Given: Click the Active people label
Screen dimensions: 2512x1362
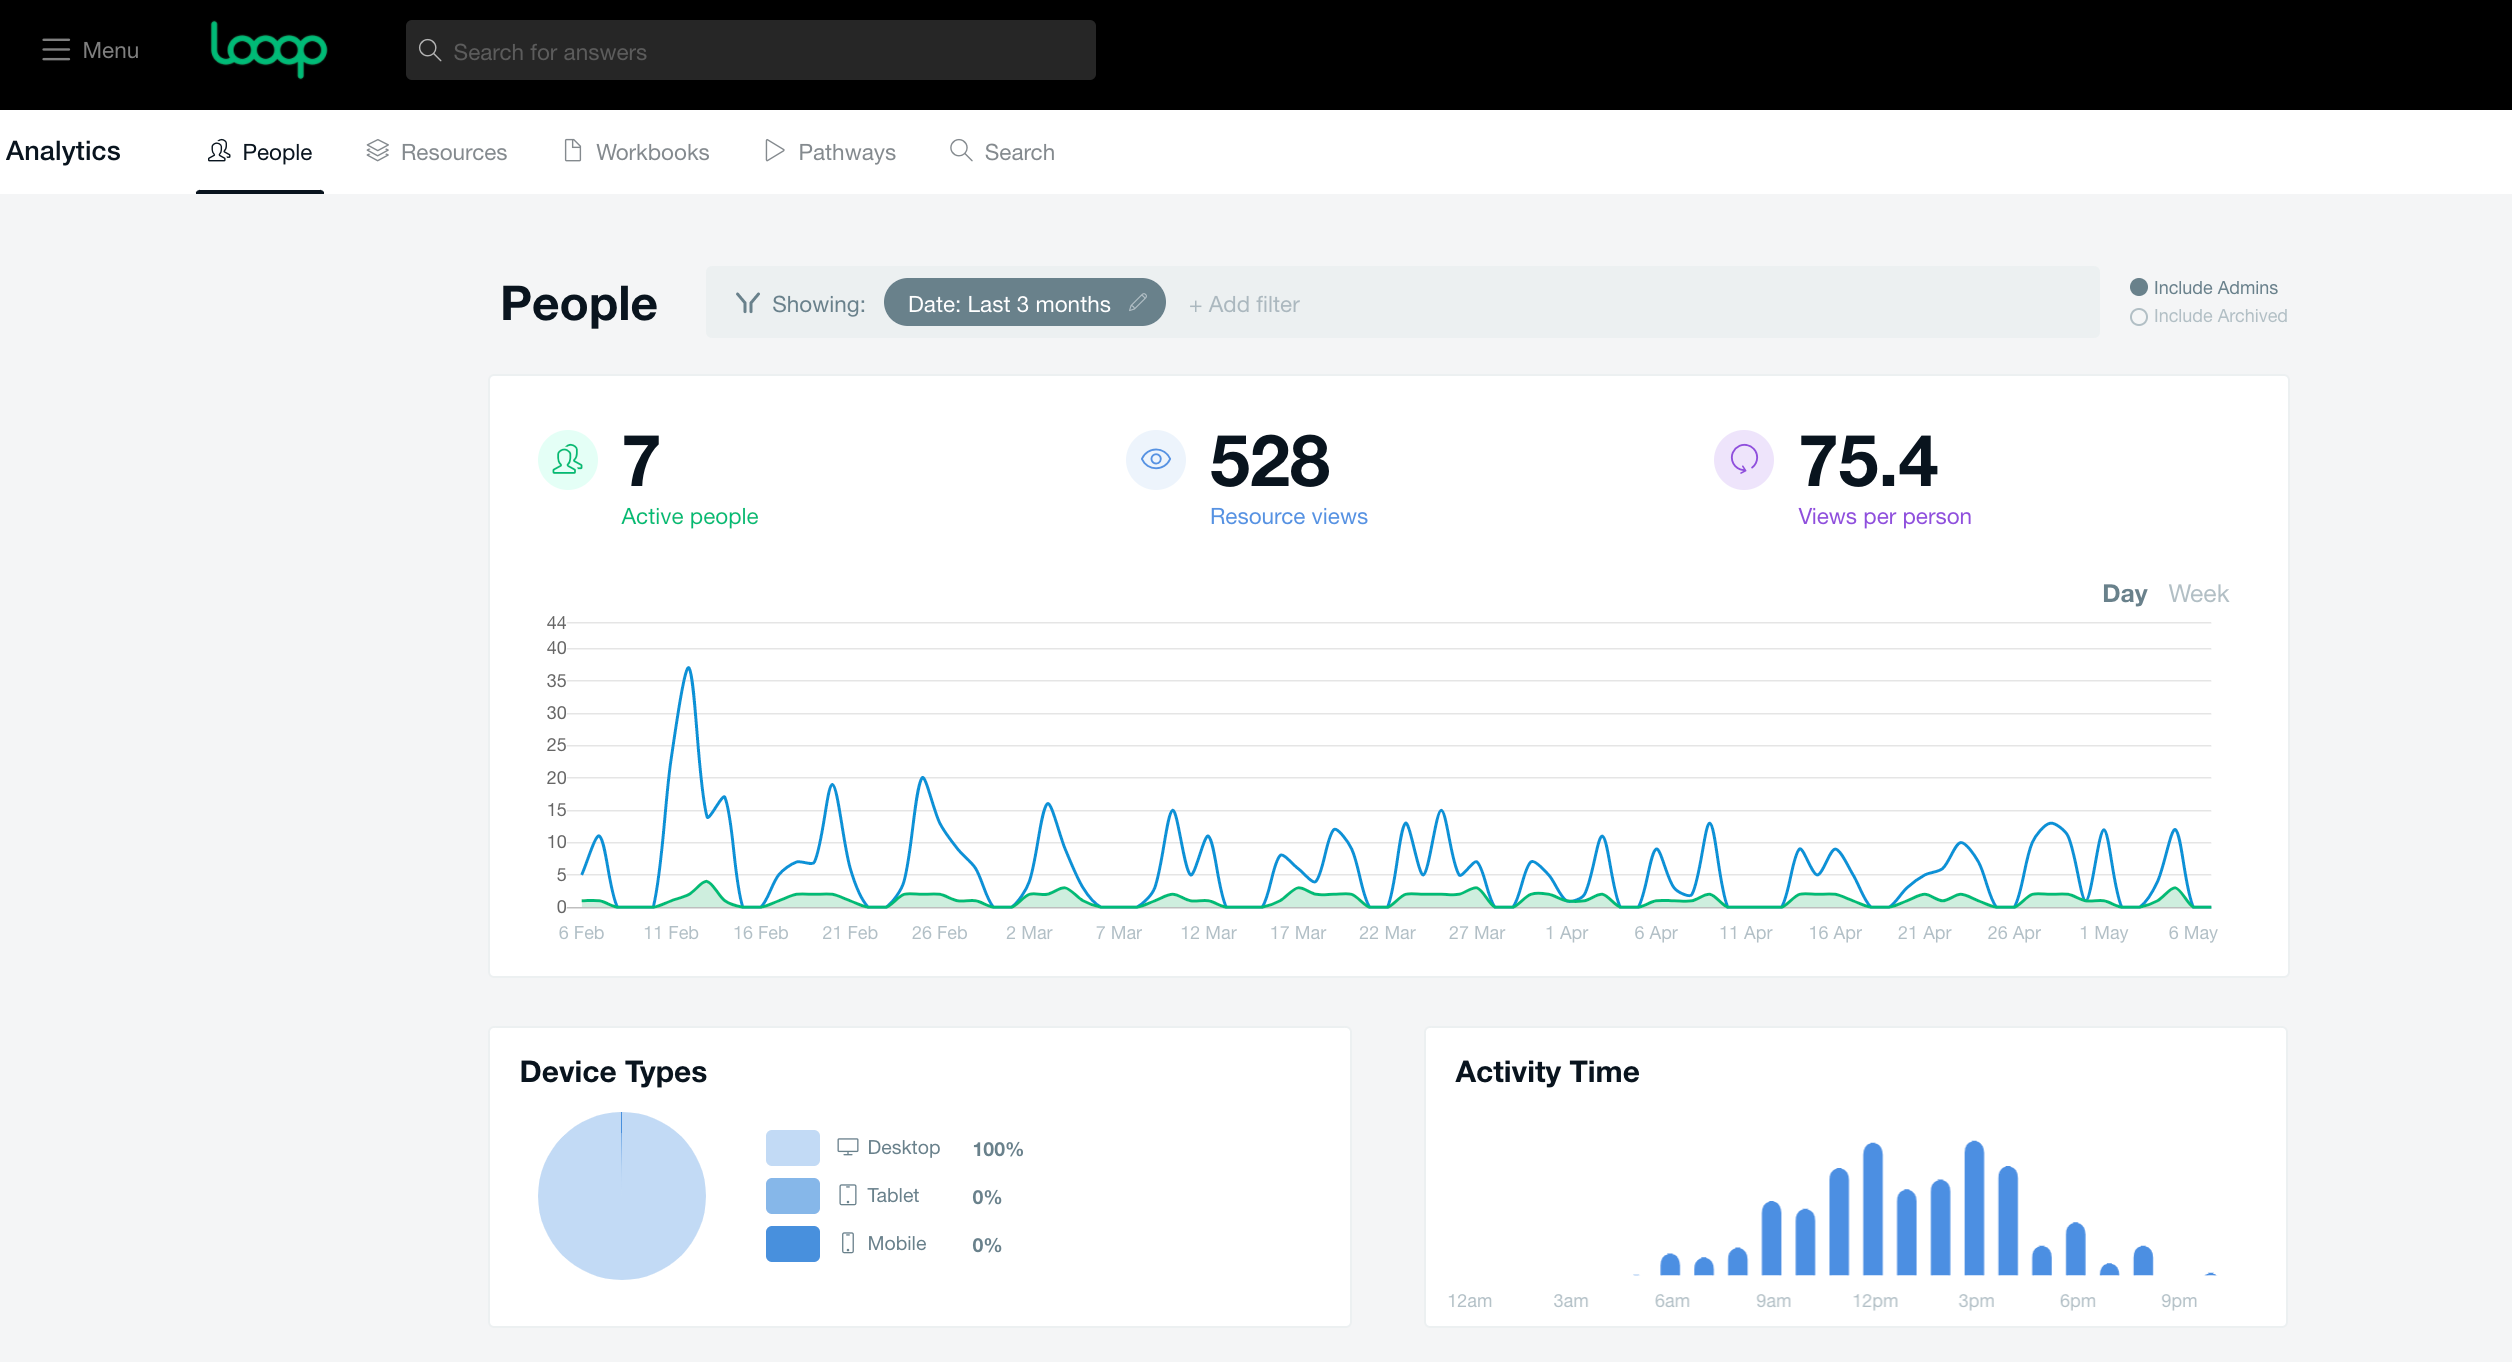Looking at the screenshot, I should [x=689, y=517].
